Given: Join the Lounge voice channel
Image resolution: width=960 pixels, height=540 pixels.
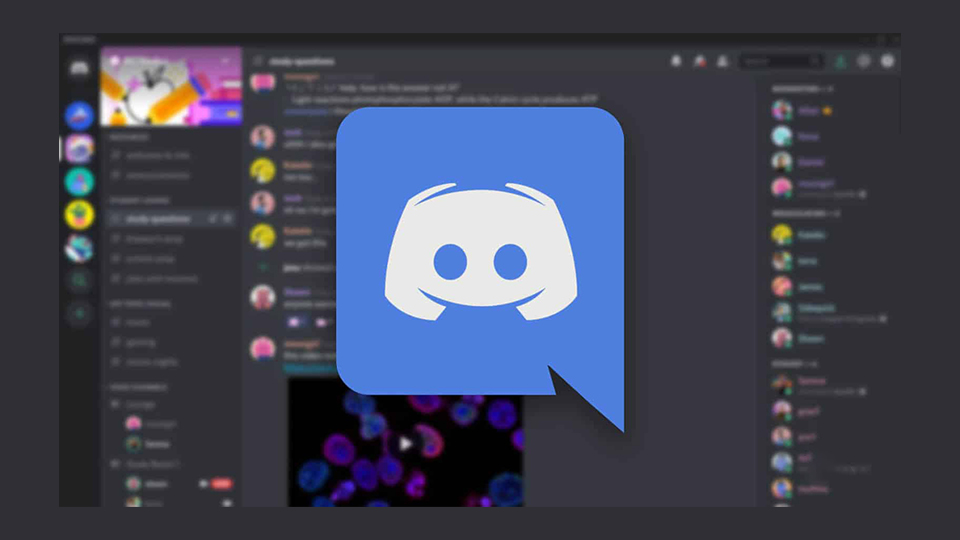Looking at the screenshot, I should pyautogui.click(x=140, y=404).
